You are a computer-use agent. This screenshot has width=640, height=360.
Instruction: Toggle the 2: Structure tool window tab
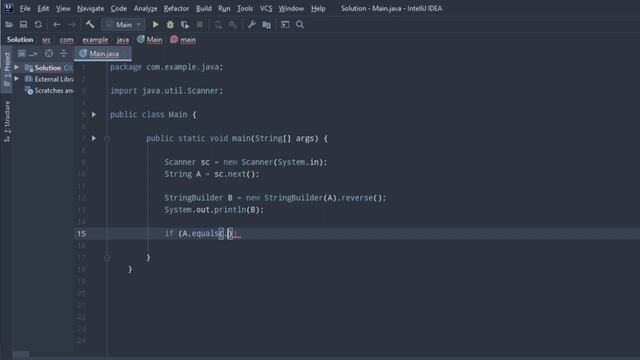7,121
